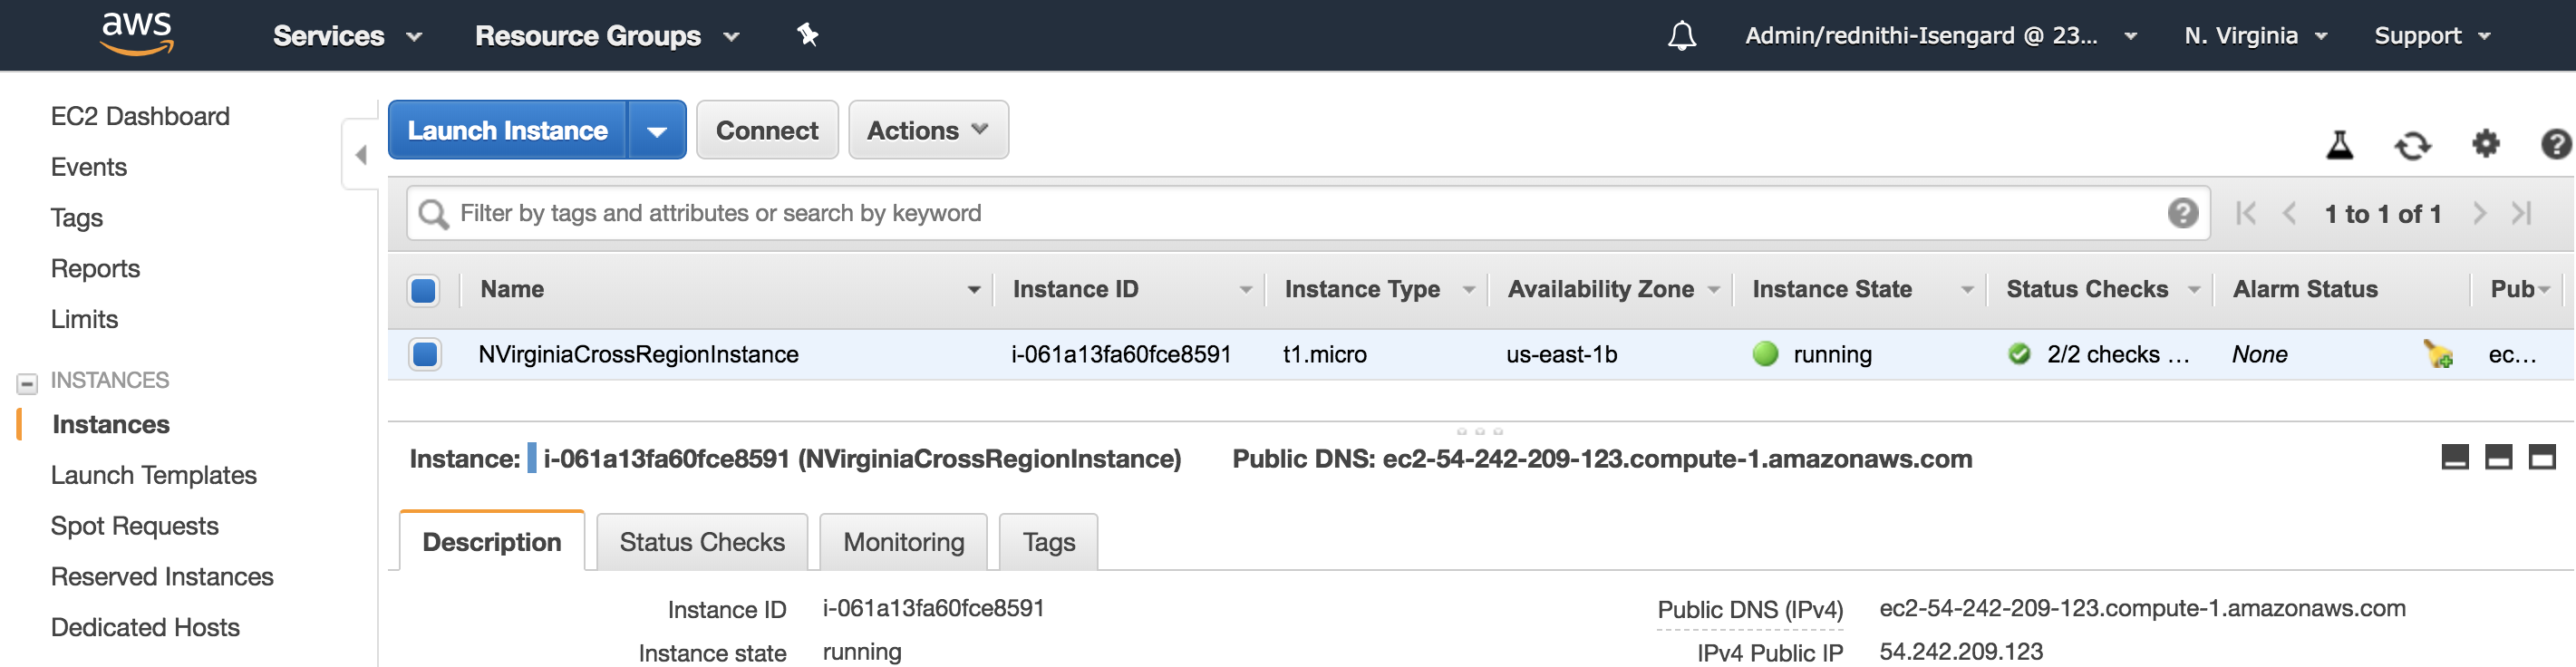Toggle the select-all instances checkbox
Image resolution: width=2576 pixels, height=667 pixels.
424,291
